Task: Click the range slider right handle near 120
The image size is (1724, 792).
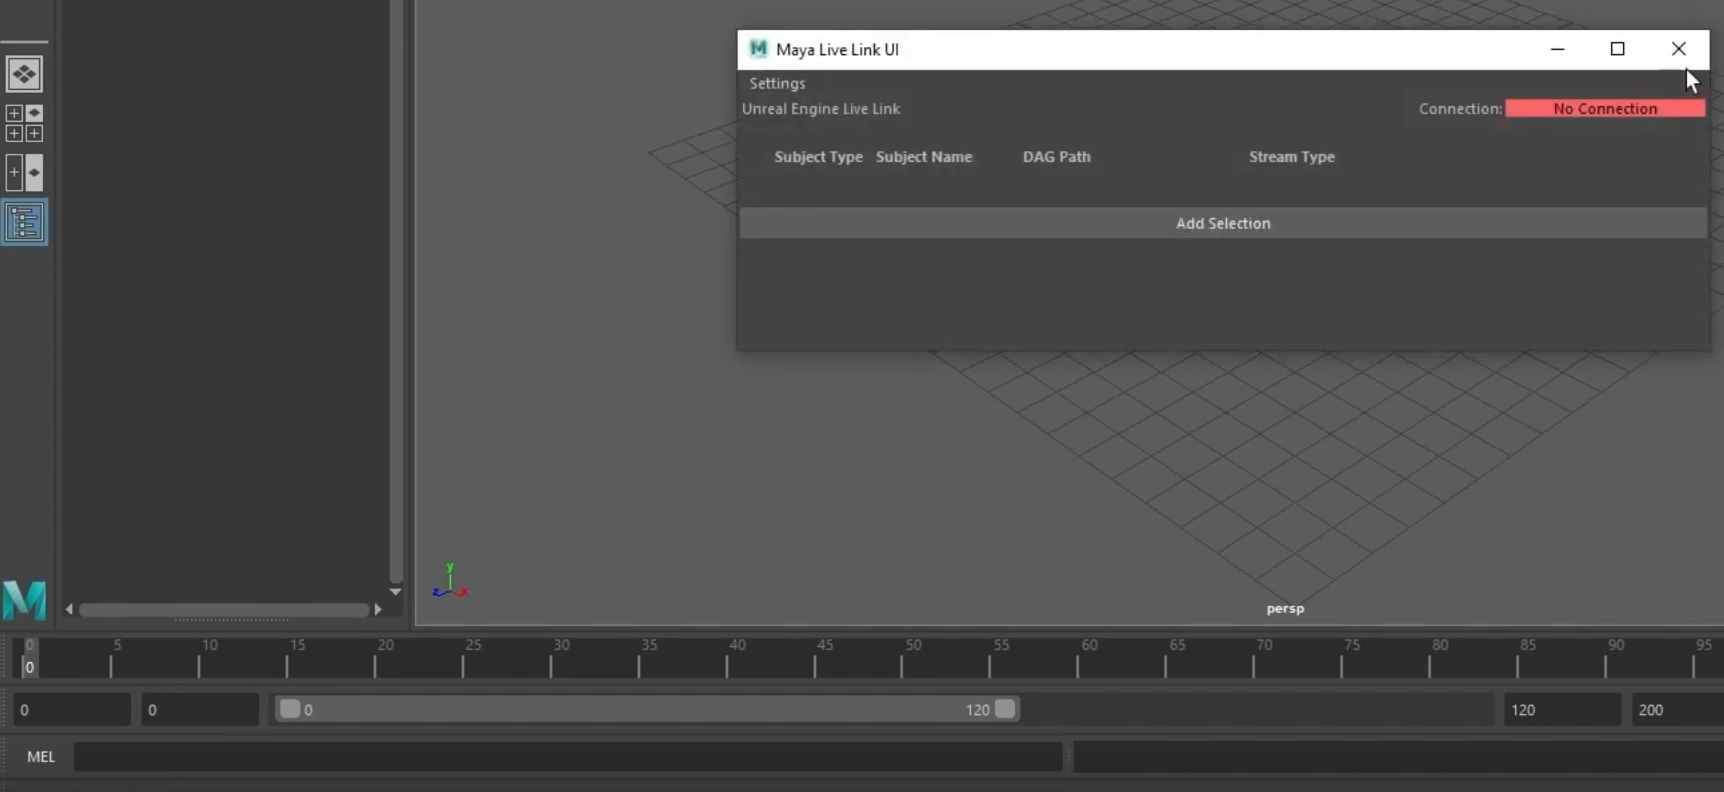Action: 1005,709
